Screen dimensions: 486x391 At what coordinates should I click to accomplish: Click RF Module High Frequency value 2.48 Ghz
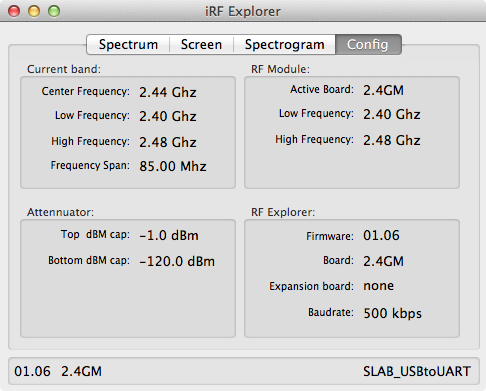pos(392,140)
